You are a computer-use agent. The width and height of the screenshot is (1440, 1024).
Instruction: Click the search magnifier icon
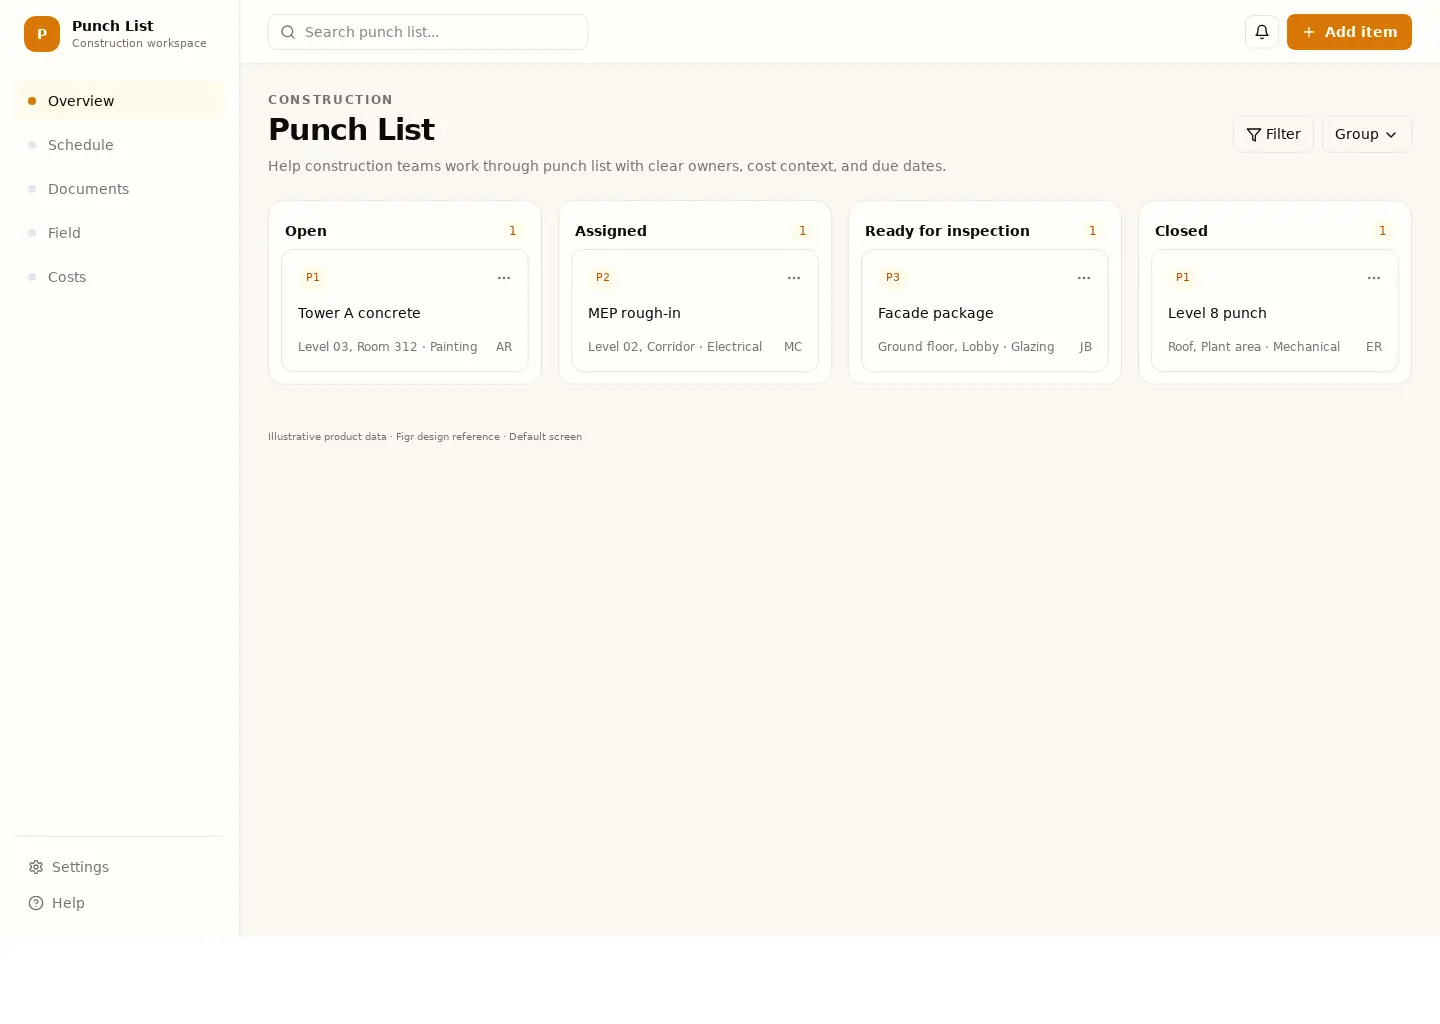288,32
